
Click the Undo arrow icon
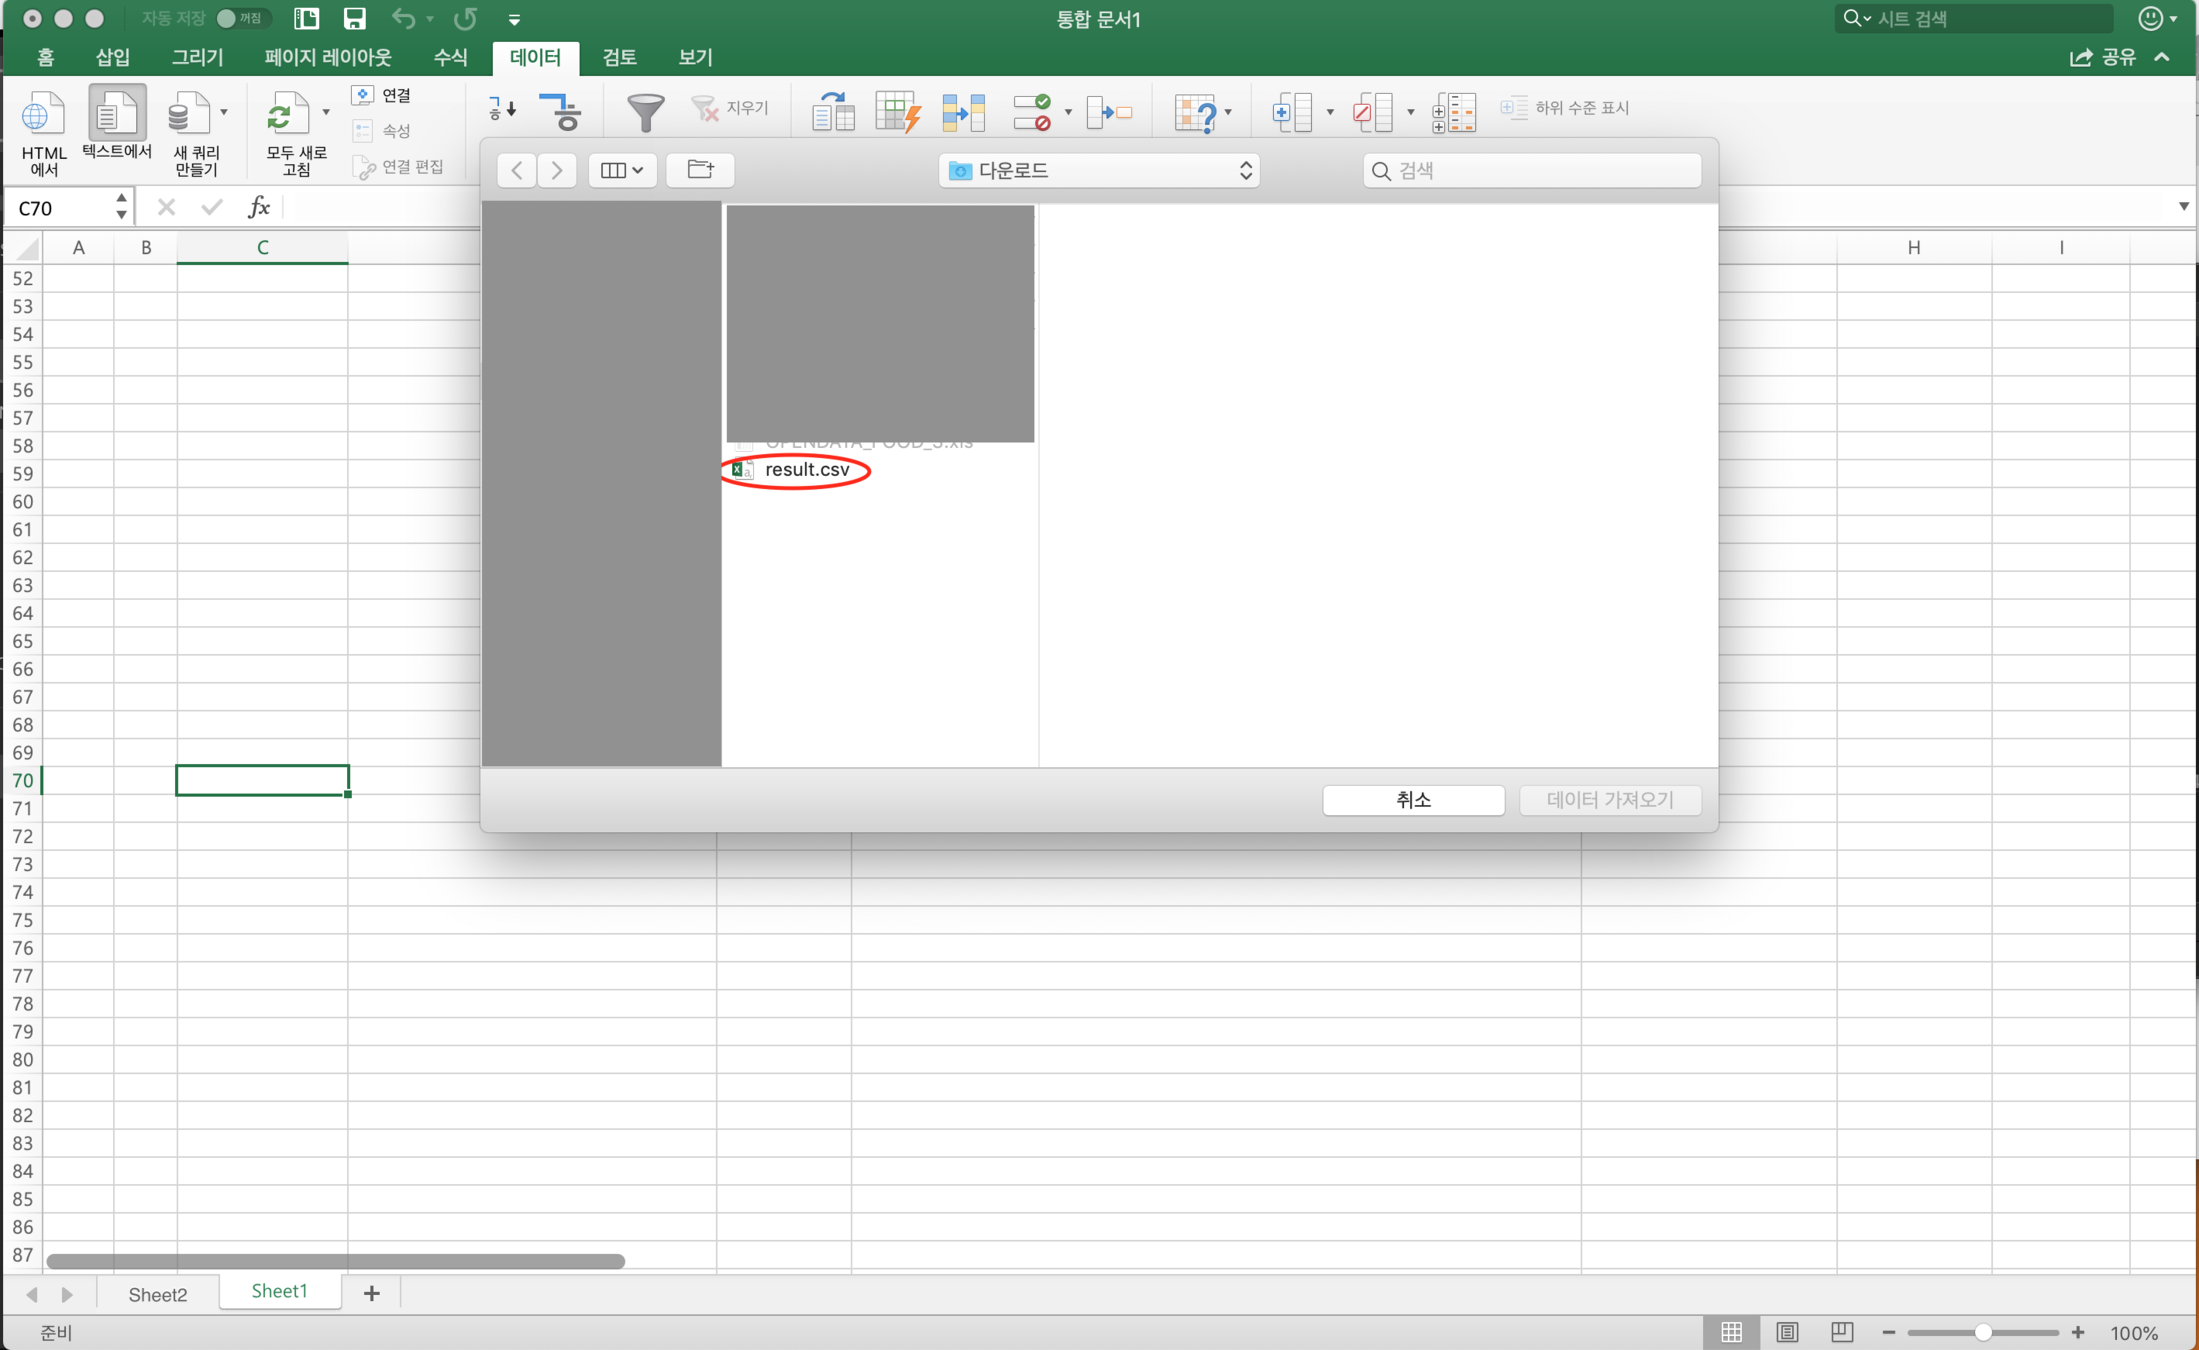403,19
